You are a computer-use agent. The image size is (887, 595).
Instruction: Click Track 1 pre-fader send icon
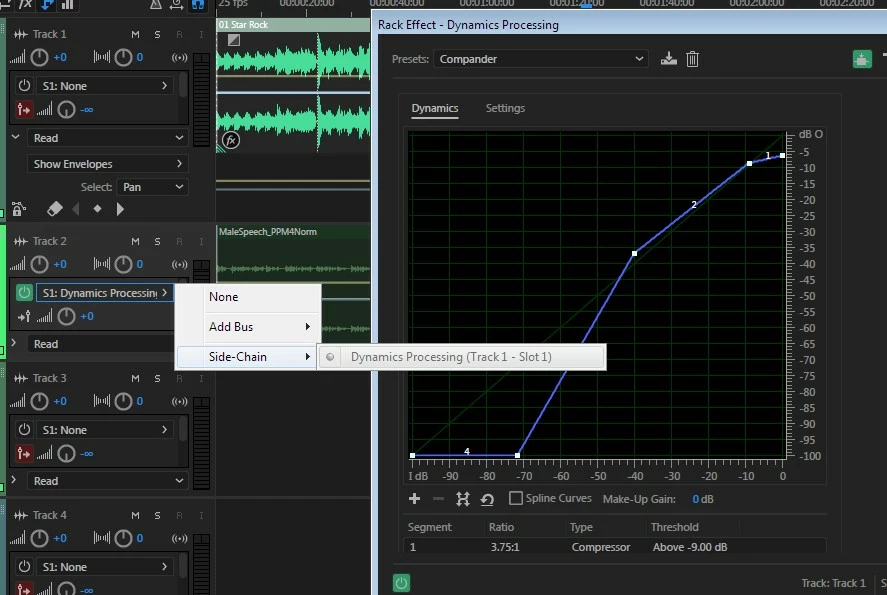24,109
